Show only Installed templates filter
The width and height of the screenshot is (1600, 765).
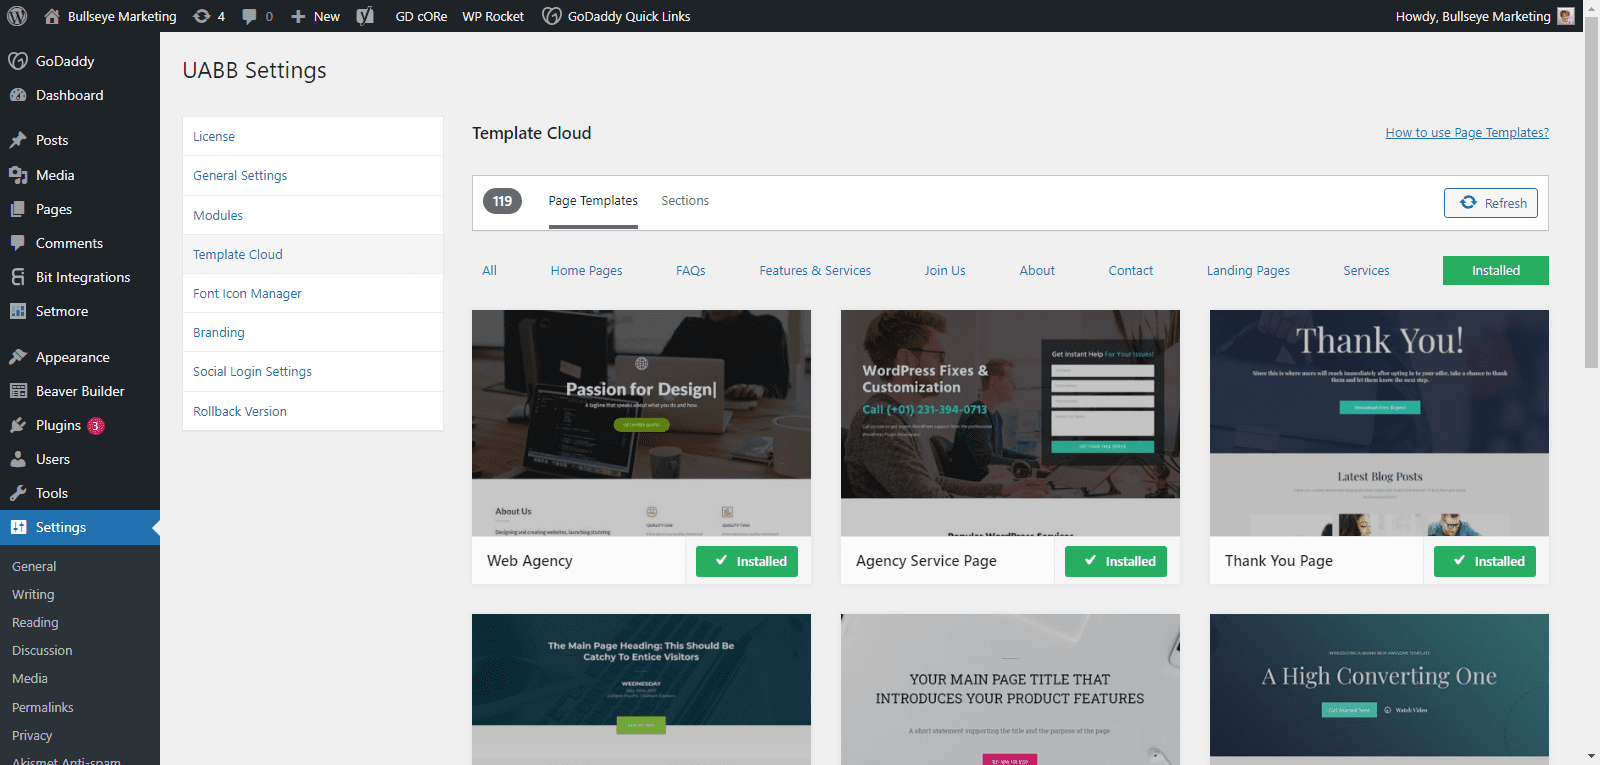(1496, 271)
